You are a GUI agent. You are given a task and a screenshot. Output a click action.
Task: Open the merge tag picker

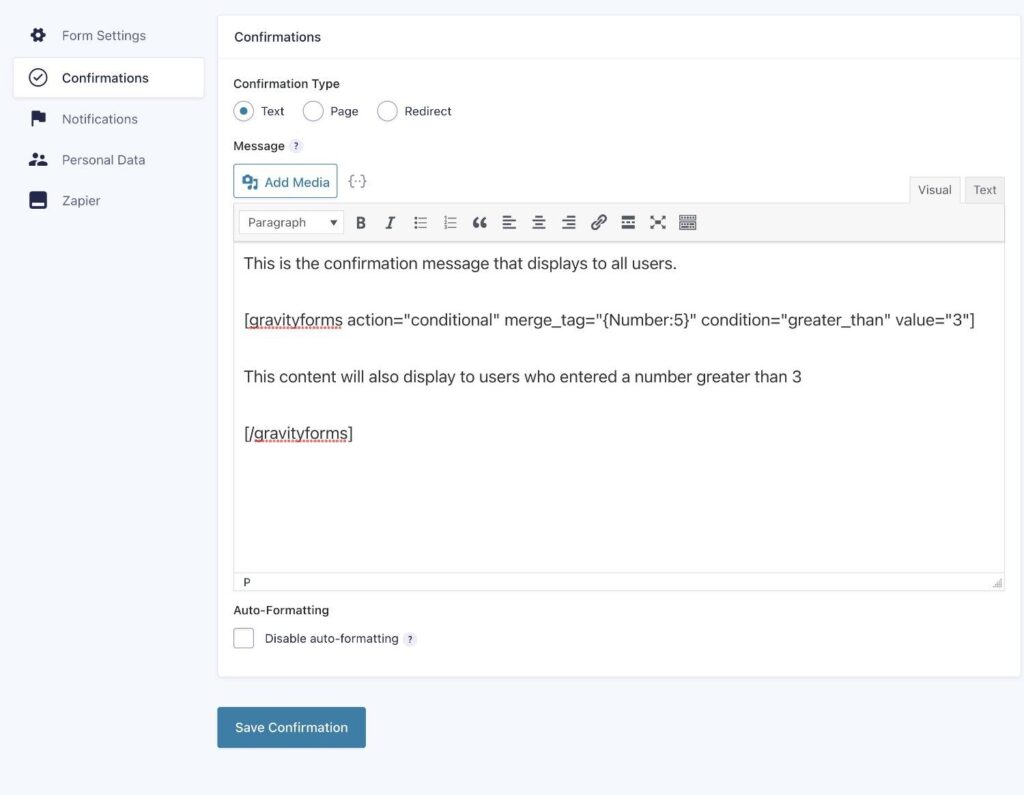(x=357, y=181)
